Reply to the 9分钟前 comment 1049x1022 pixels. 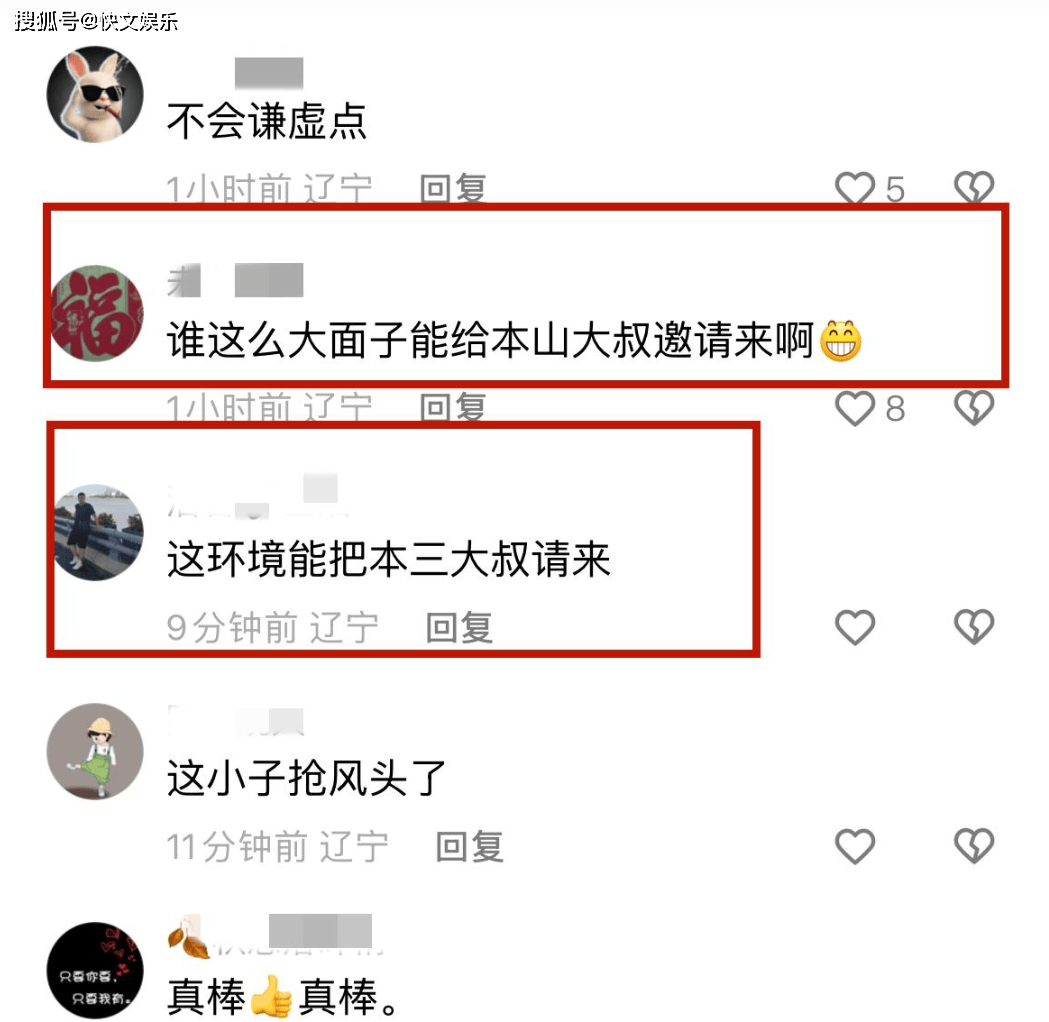[460, 627]
